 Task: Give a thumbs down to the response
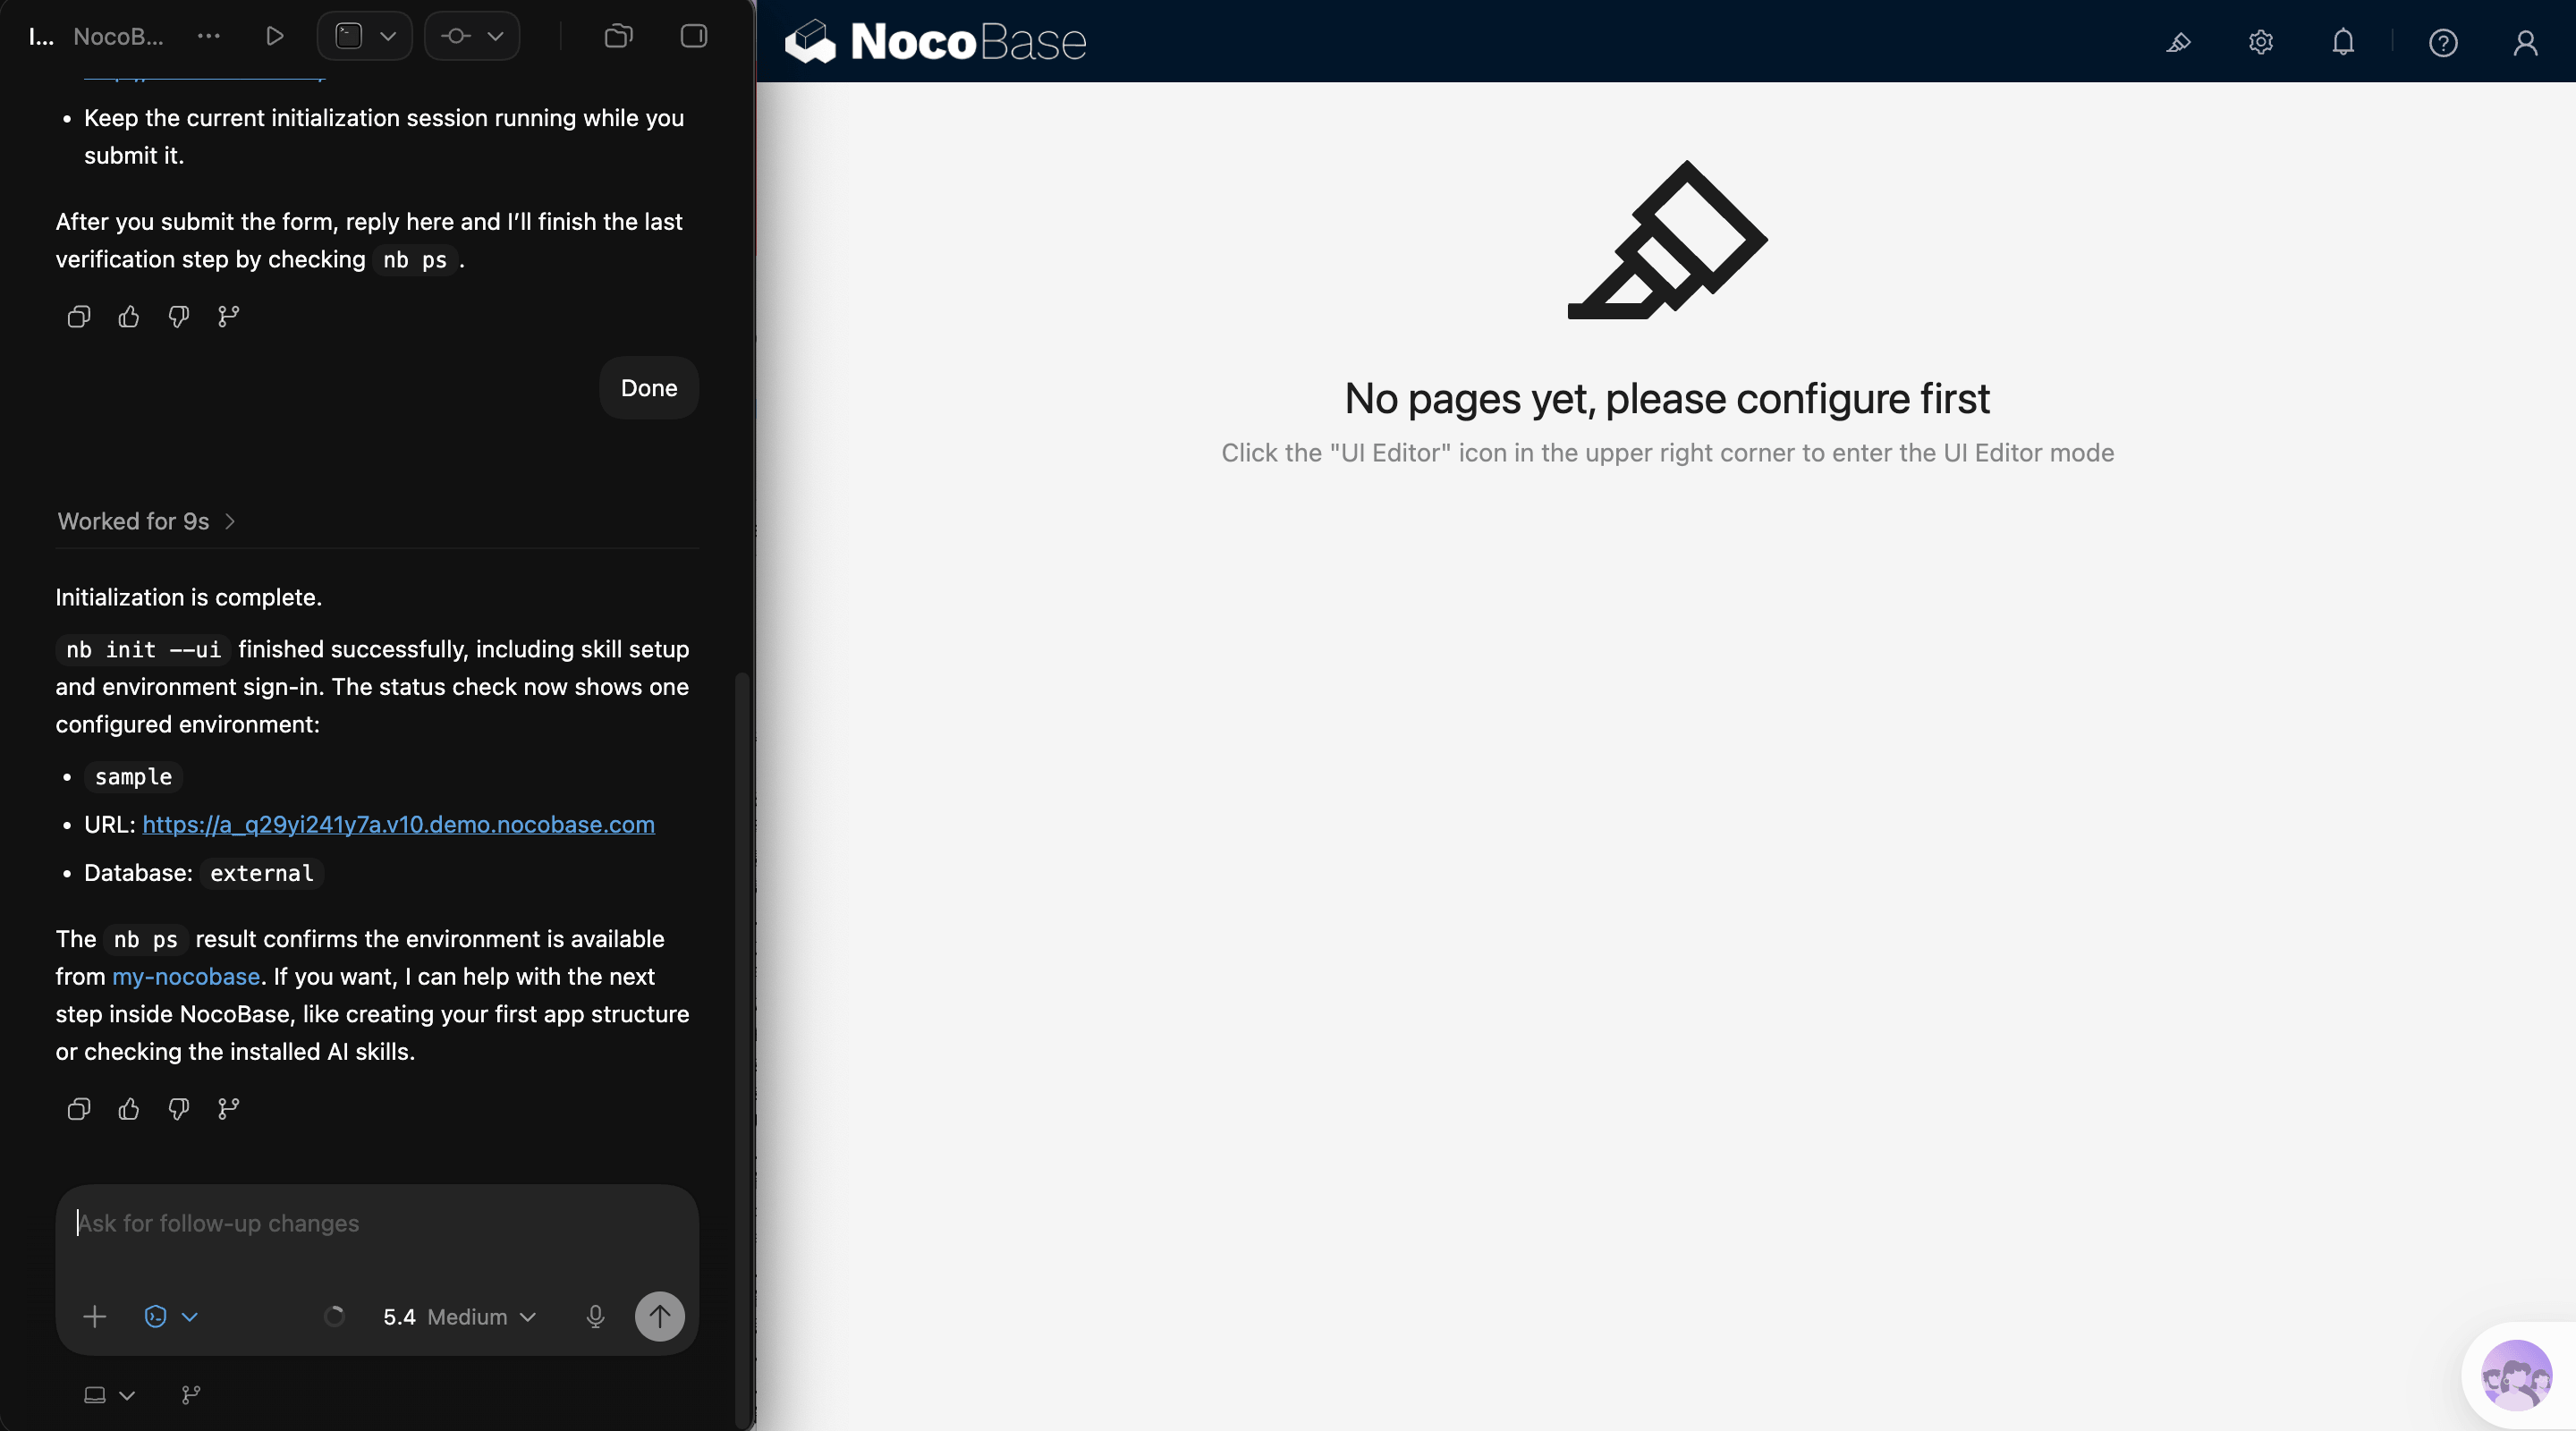(x=178, y=1109)
